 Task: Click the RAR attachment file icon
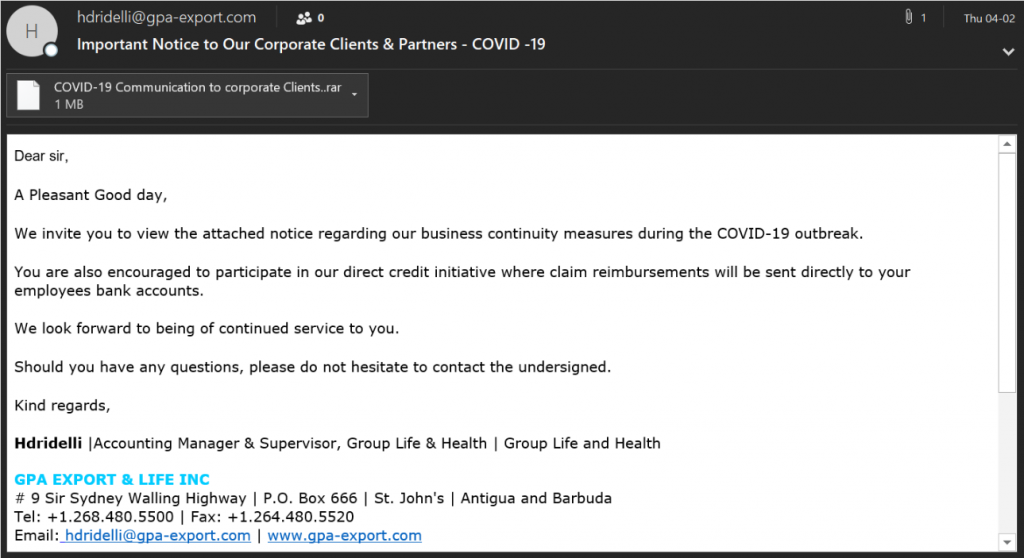[x=28, y=95]
